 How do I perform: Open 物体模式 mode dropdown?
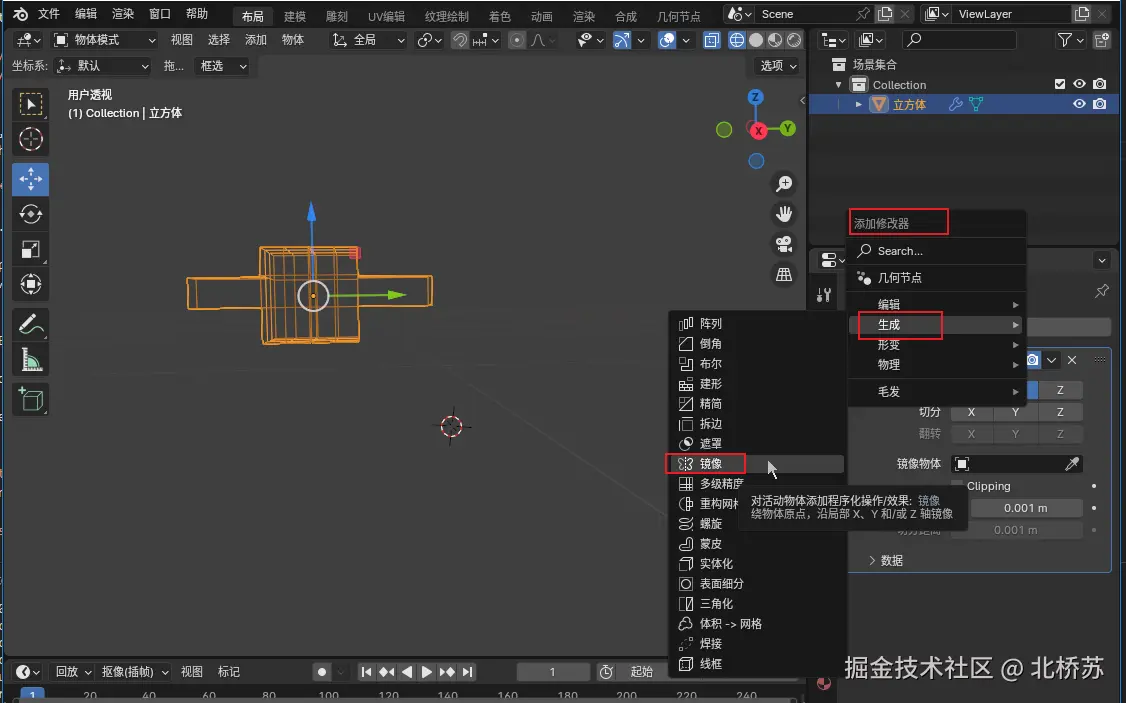coord(104,40)
